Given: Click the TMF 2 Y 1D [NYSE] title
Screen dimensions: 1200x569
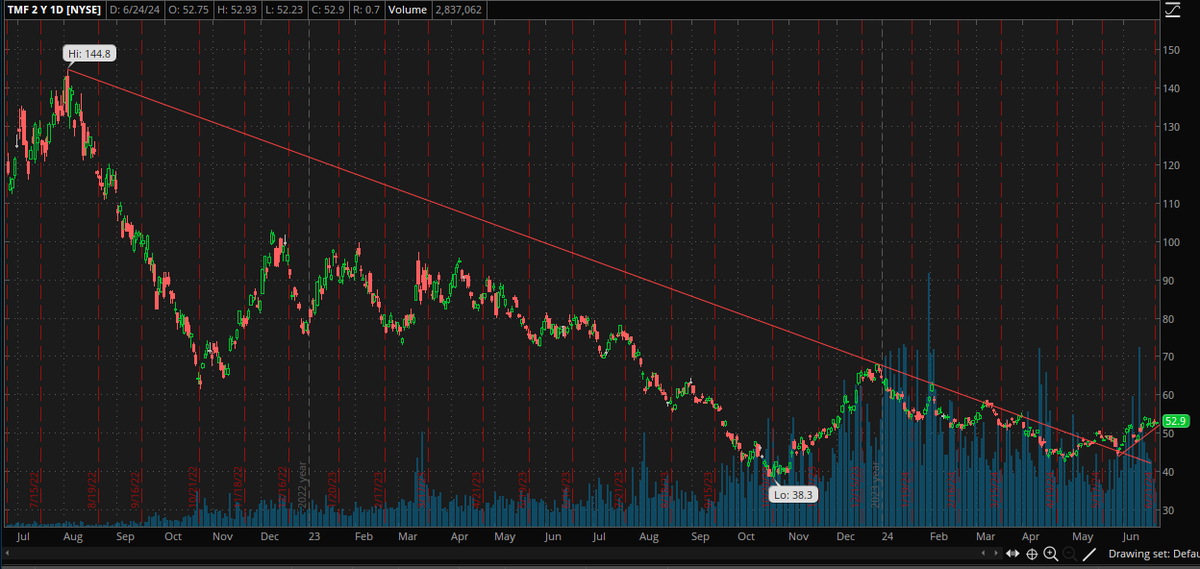Looking at the screenshot, I should [x=52, y=10].
